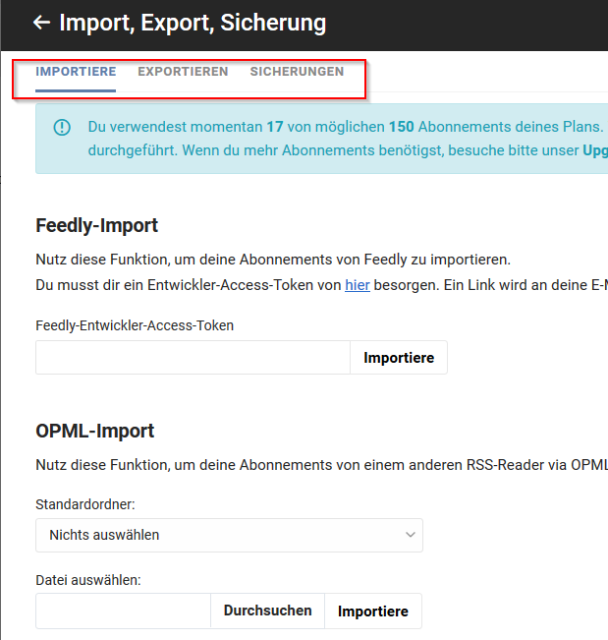
Task: Click the 'Import, Export, Sicherung' page title
Action: tap(193, 23)
